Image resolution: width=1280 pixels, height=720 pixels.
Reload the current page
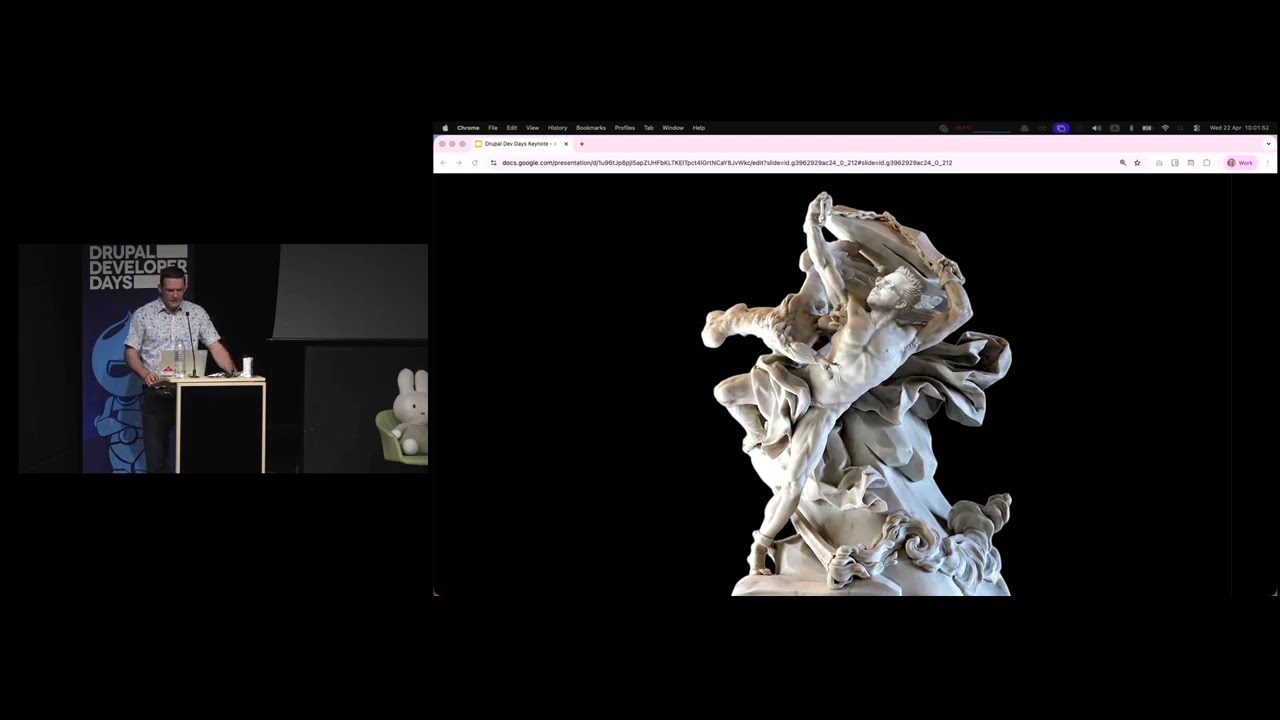point(475,163)
